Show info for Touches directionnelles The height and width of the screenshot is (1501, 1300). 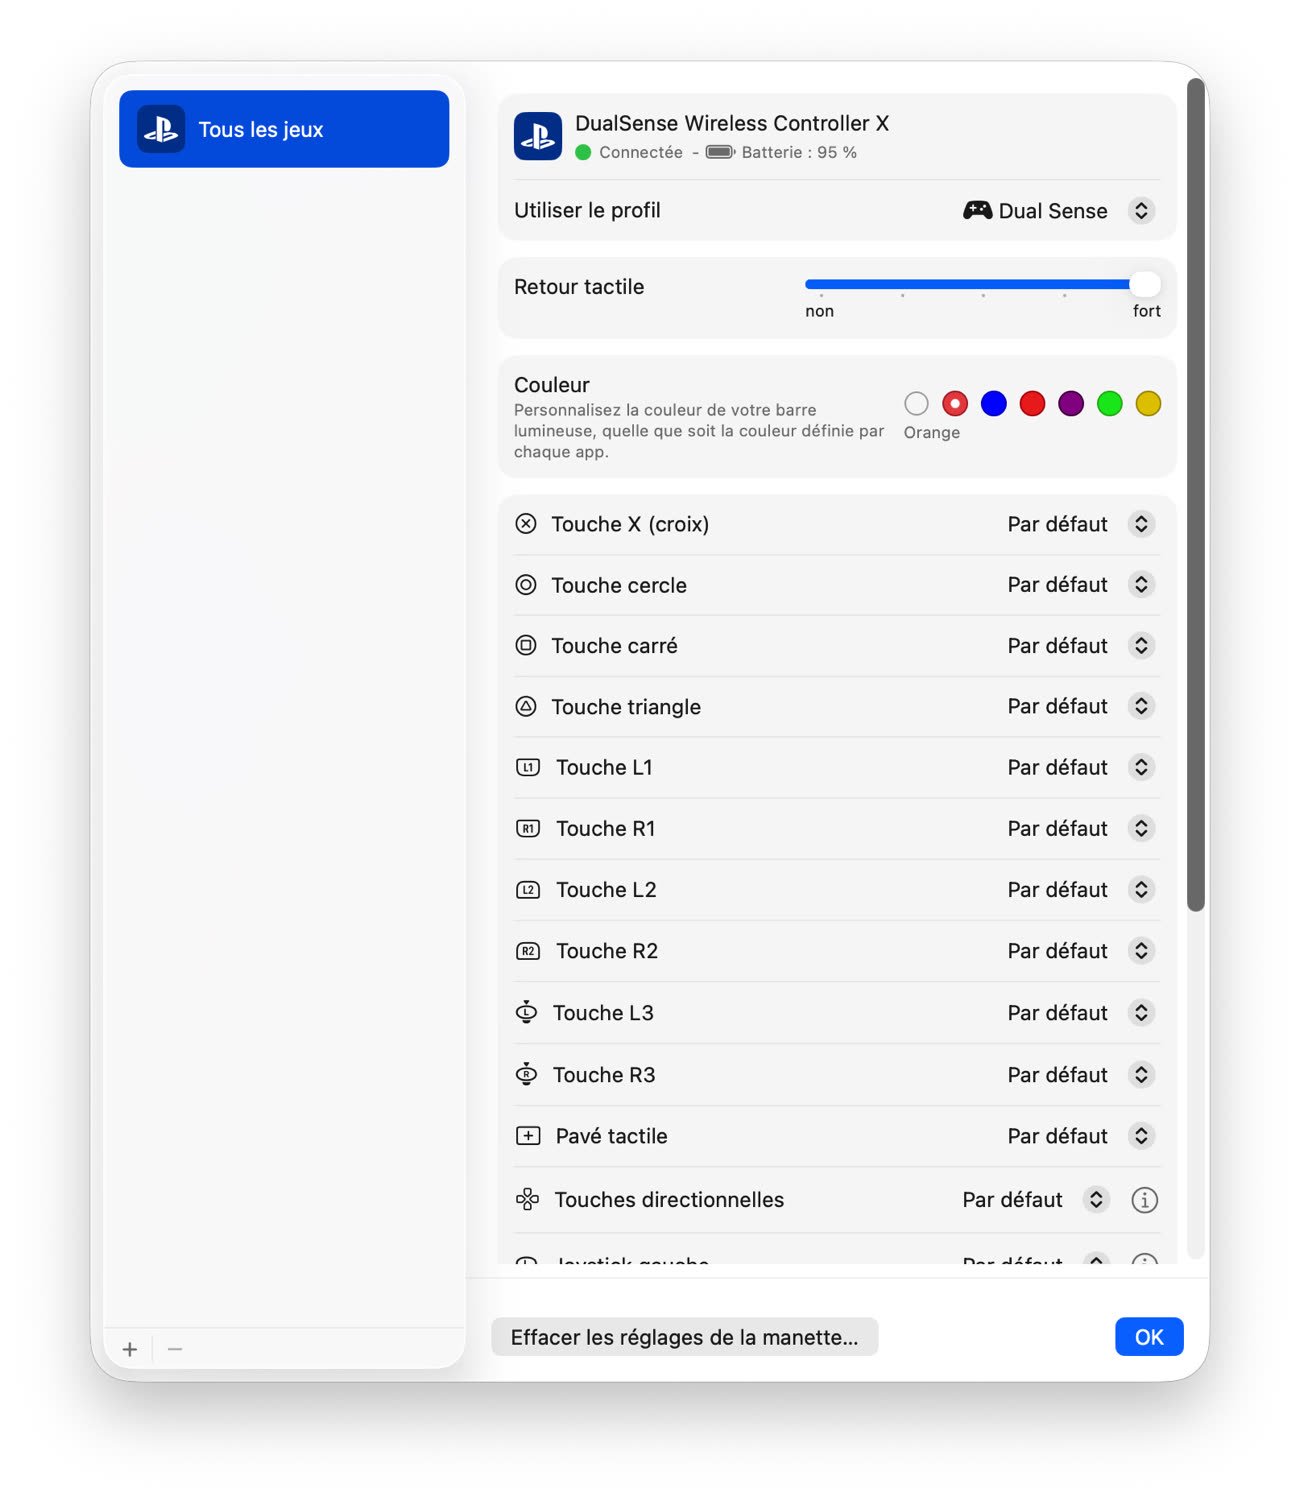click(1144, 1199)
